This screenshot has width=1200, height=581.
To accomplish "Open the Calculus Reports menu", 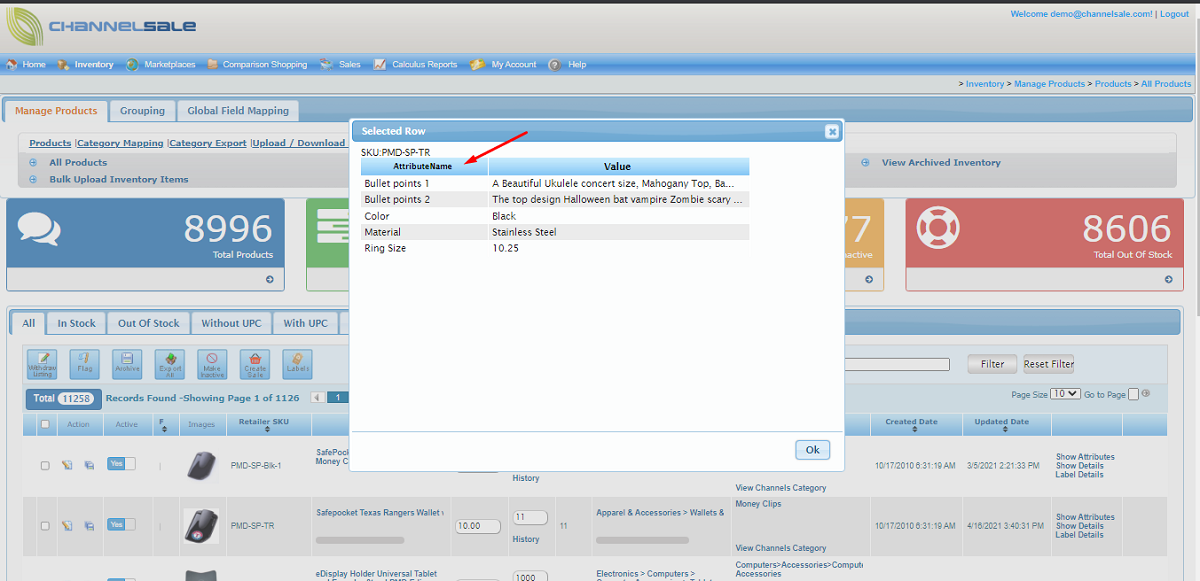I will coord(416,65).
